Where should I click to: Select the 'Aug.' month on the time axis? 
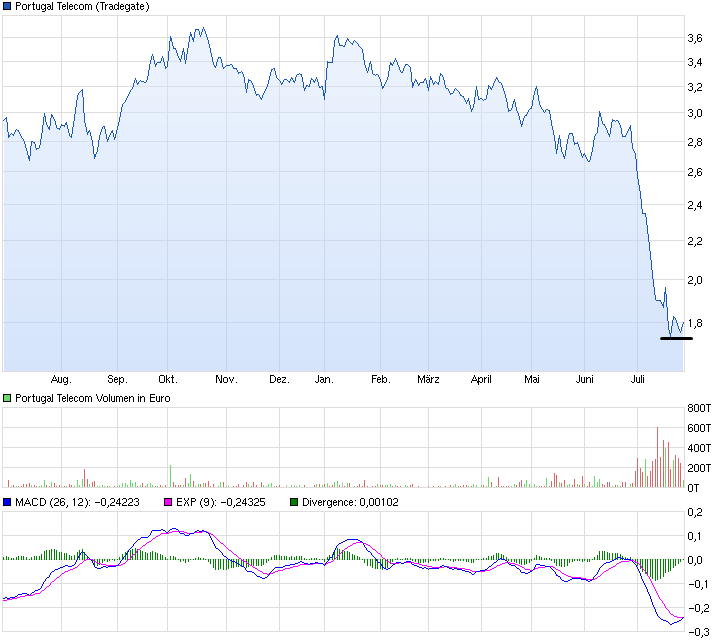coord(61,380)
